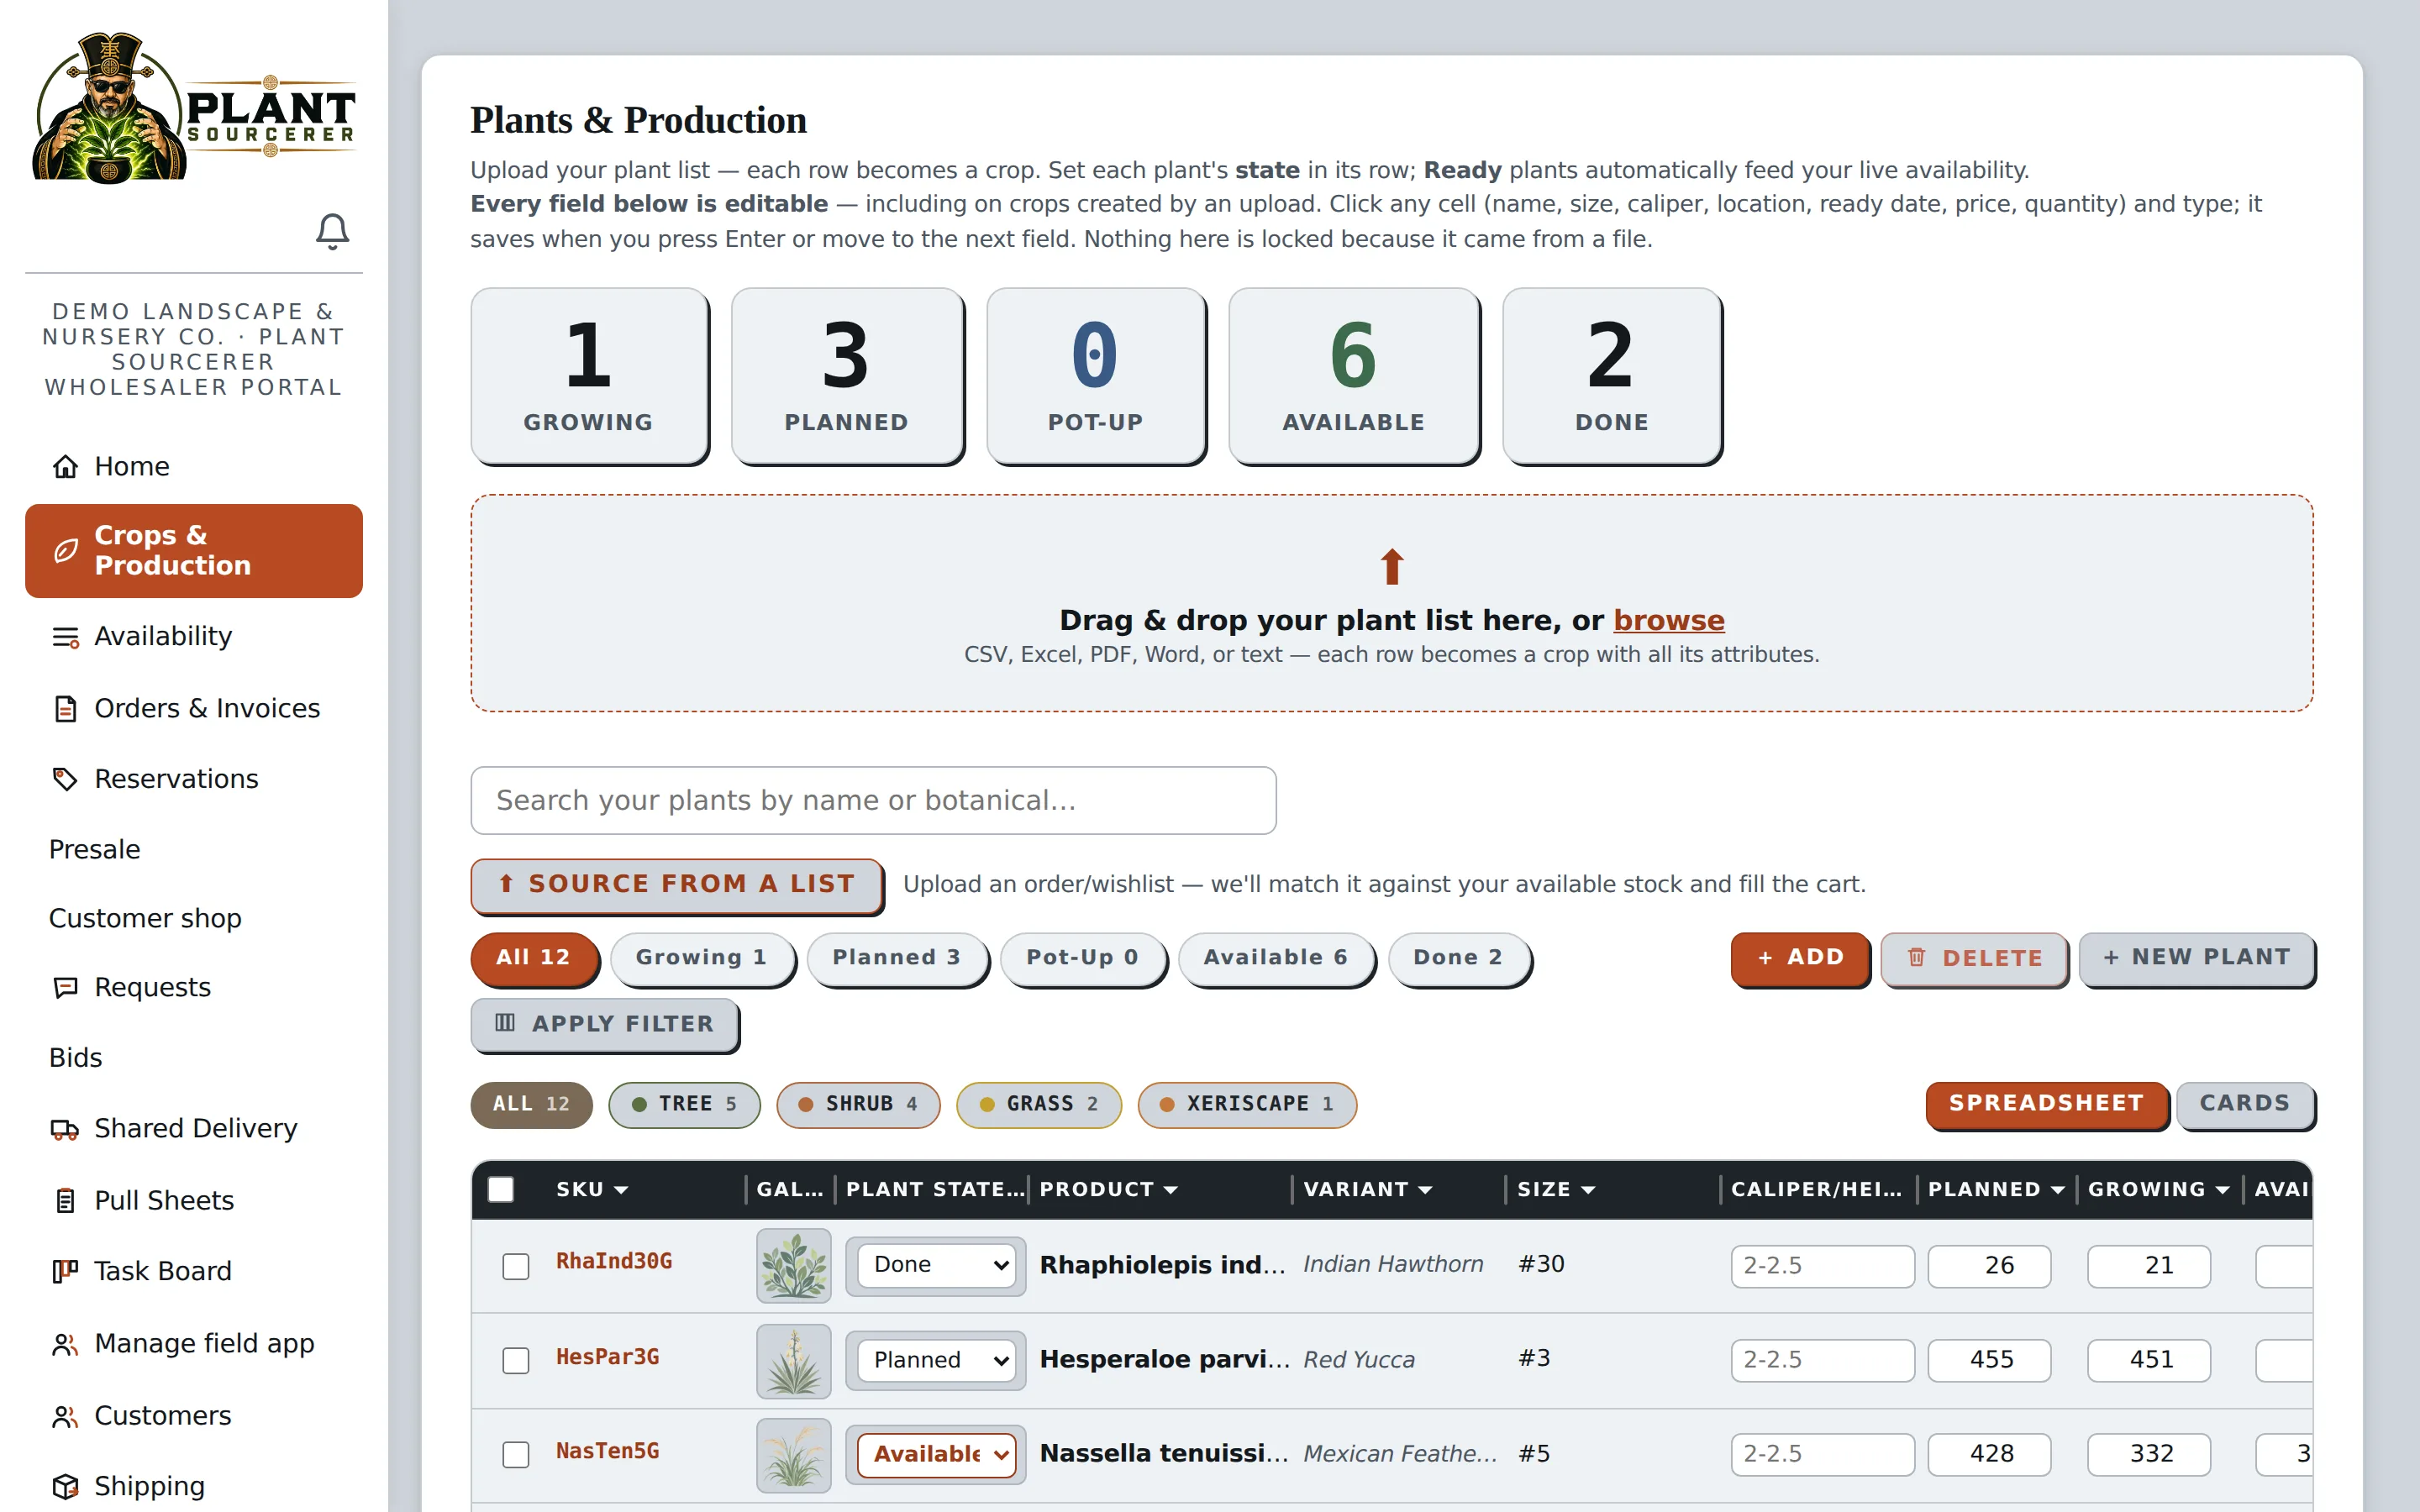
Task: Open Variant column dropdown arrow
Action: (x=1425, y=1190)
